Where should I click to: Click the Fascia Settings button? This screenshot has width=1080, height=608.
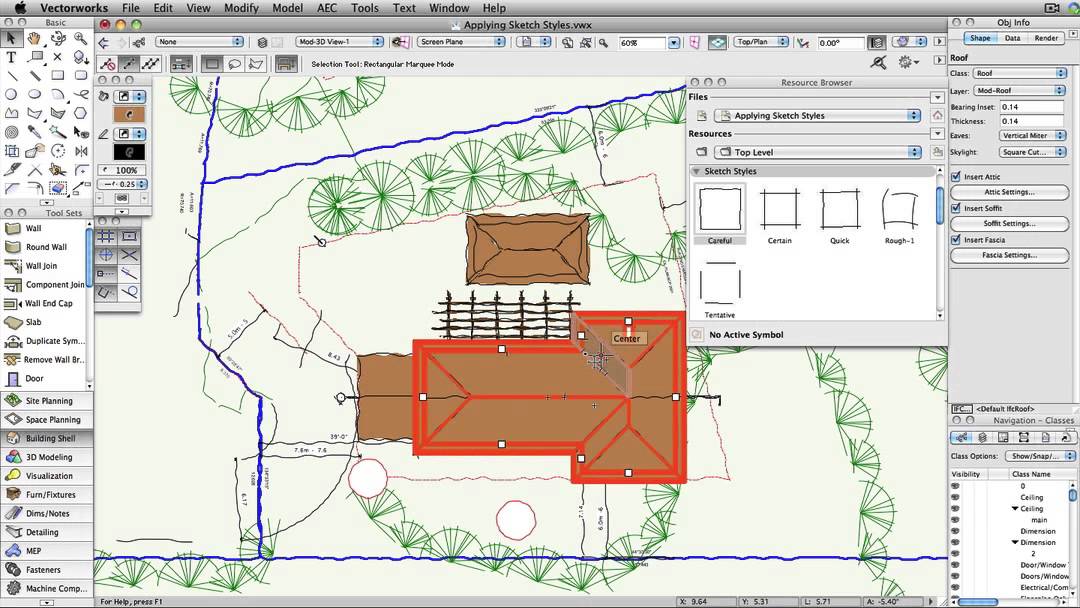1009,255
